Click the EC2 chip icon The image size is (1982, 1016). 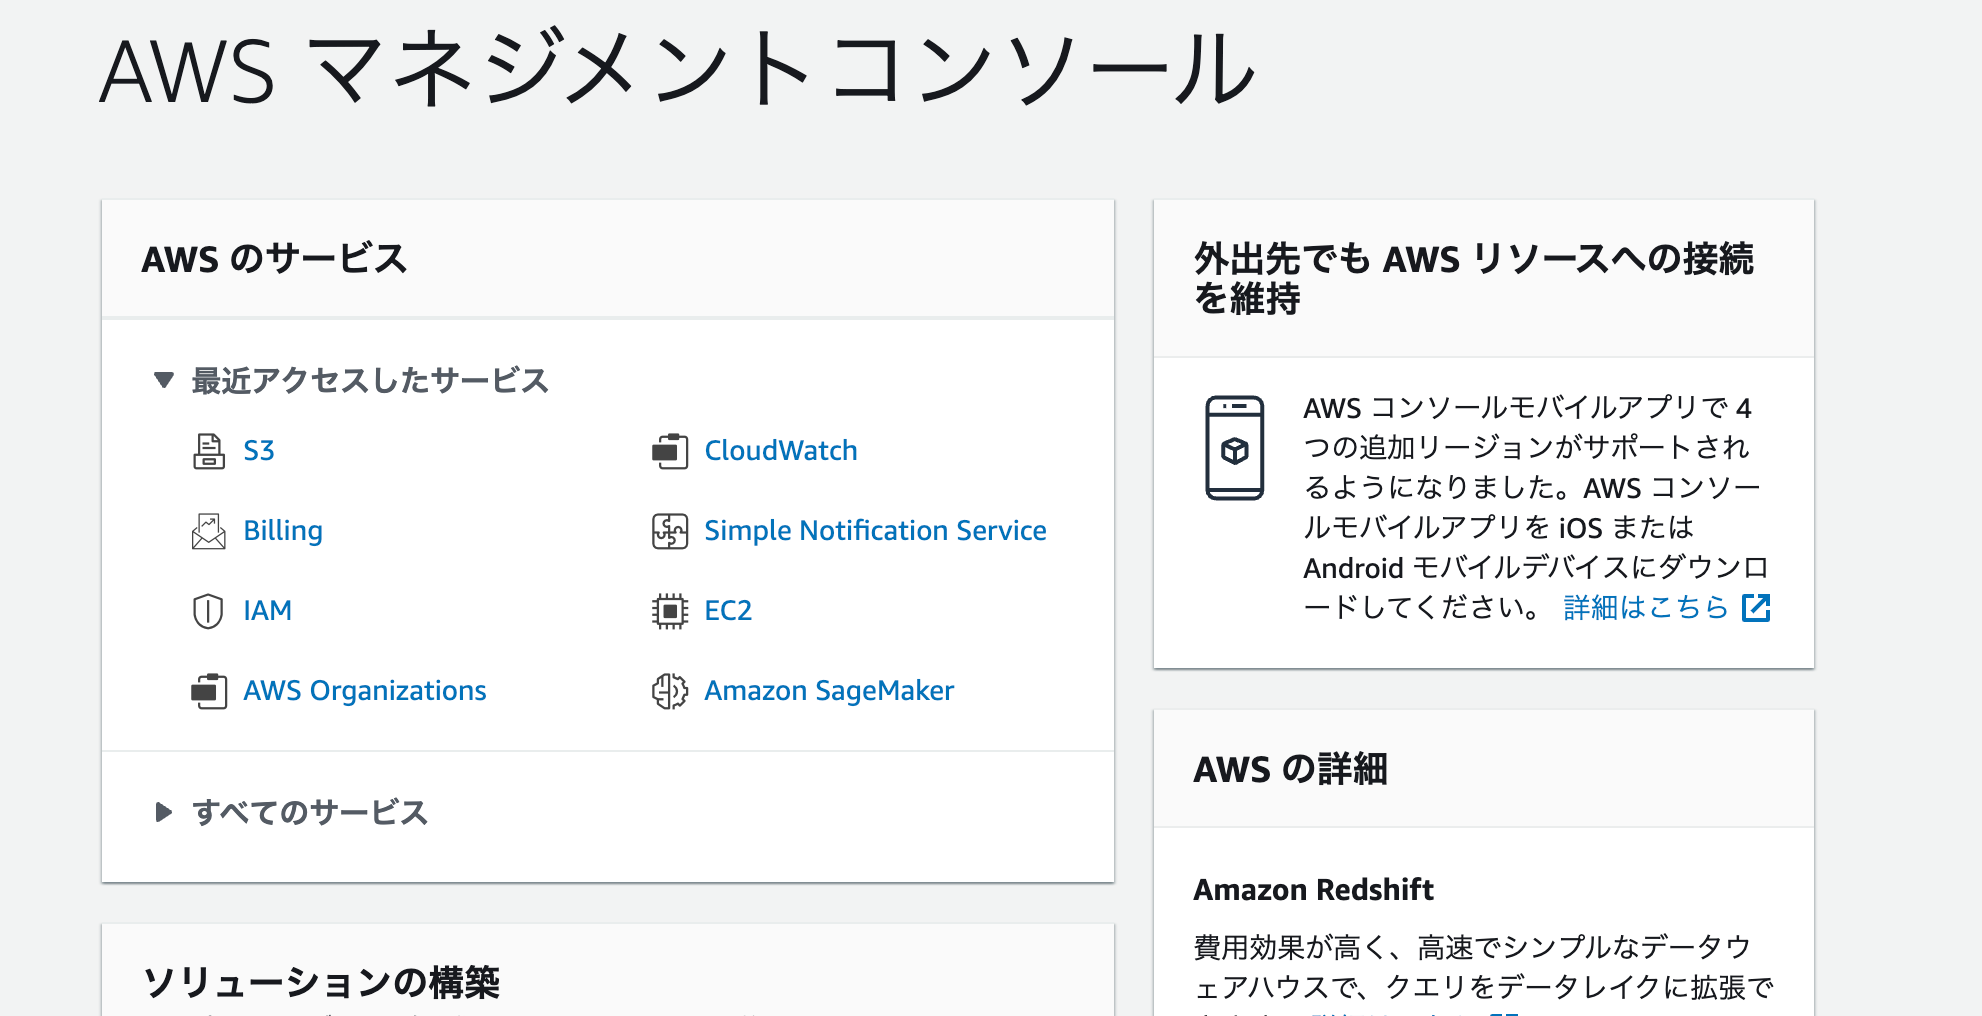[670, 611]
